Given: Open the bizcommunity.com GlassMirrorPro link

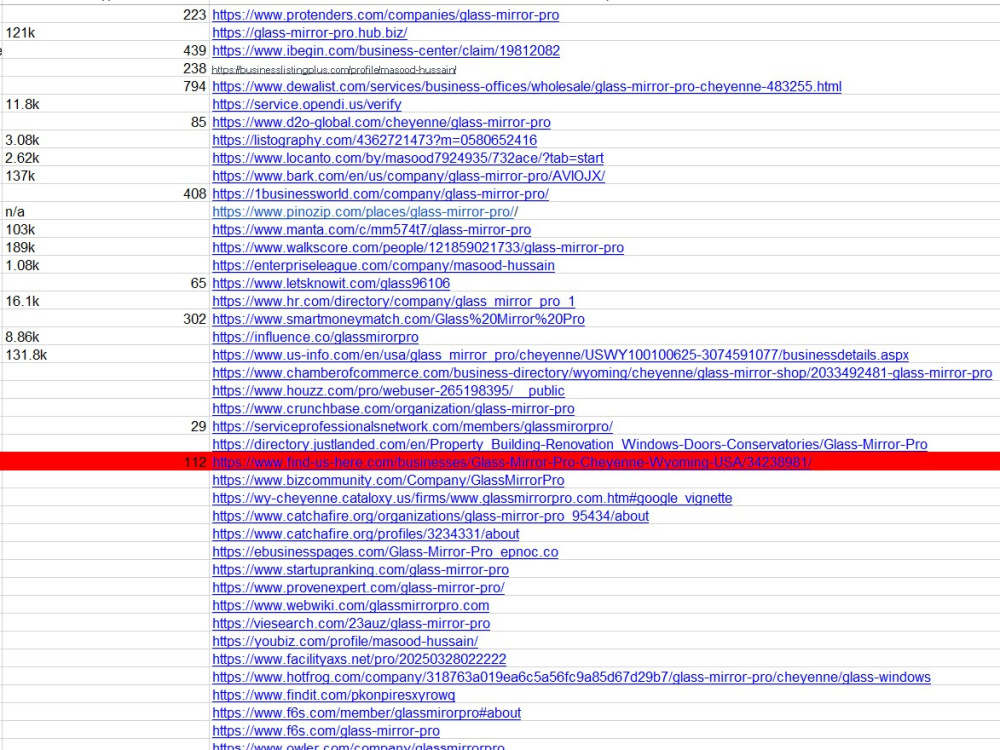Looking at the screenshot, I should coord(388,479).
